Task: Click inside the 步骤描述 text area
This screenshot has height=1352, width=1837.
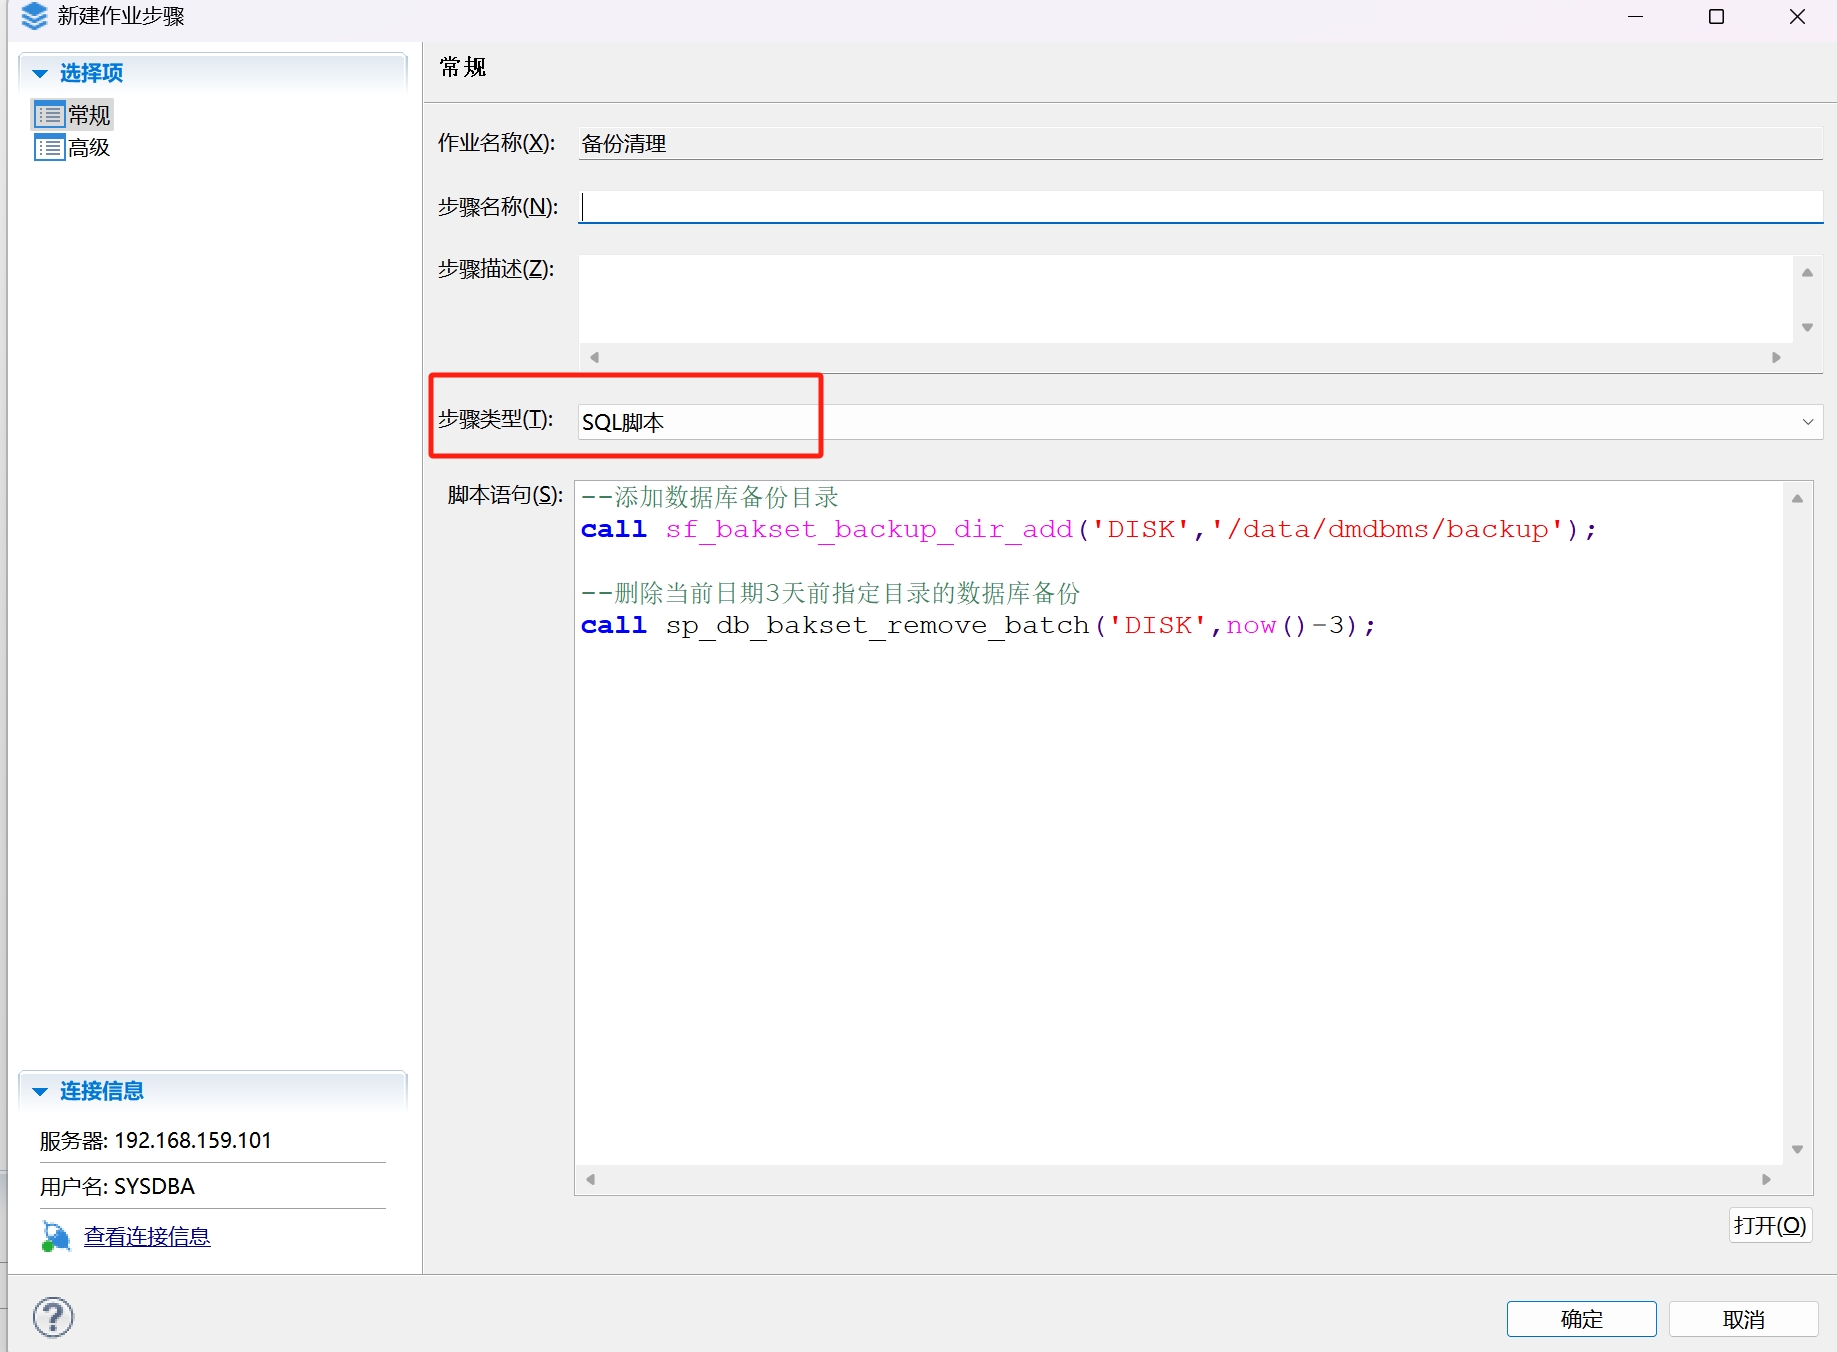Action: click(x=1185, y=299)
